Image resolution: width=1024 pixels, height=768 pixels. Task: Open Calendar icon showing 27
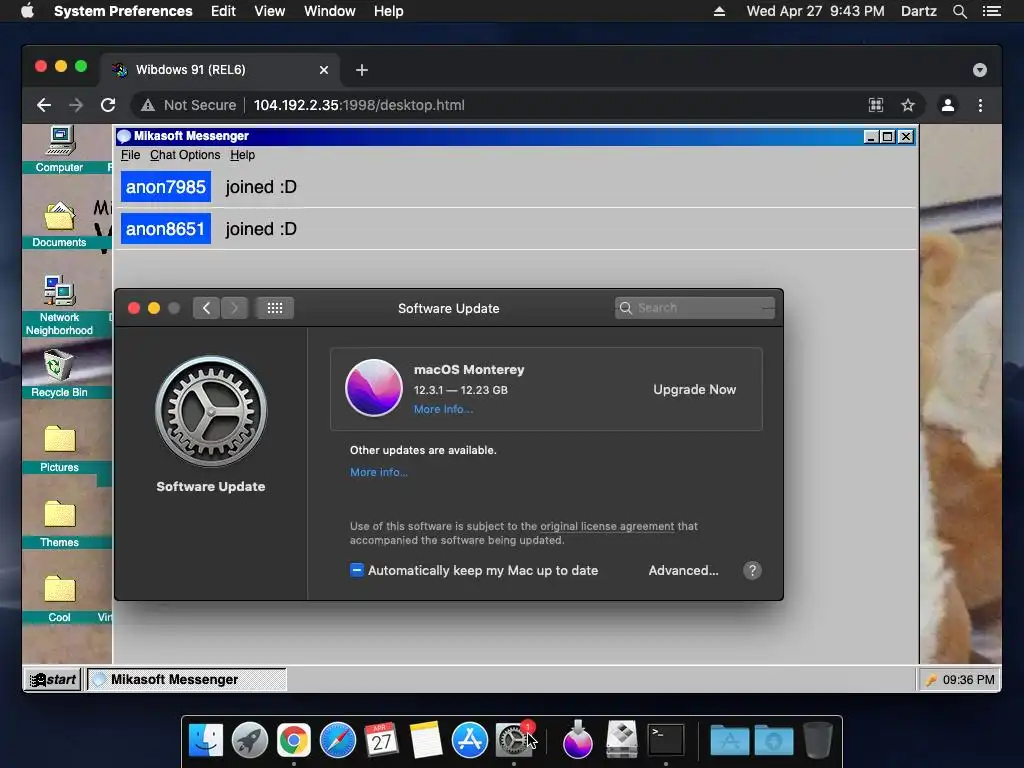tap(381, 741)
